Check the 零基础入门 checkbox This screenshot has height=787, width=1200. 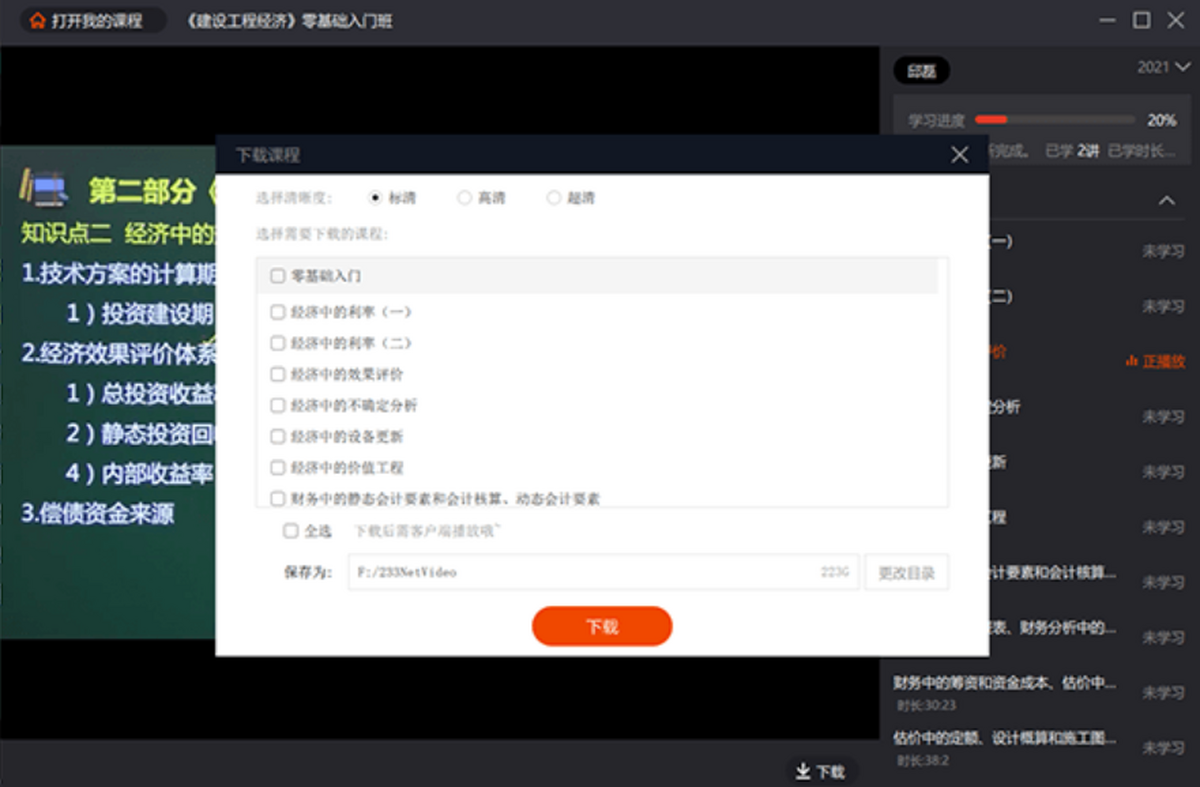pos(278,276)
